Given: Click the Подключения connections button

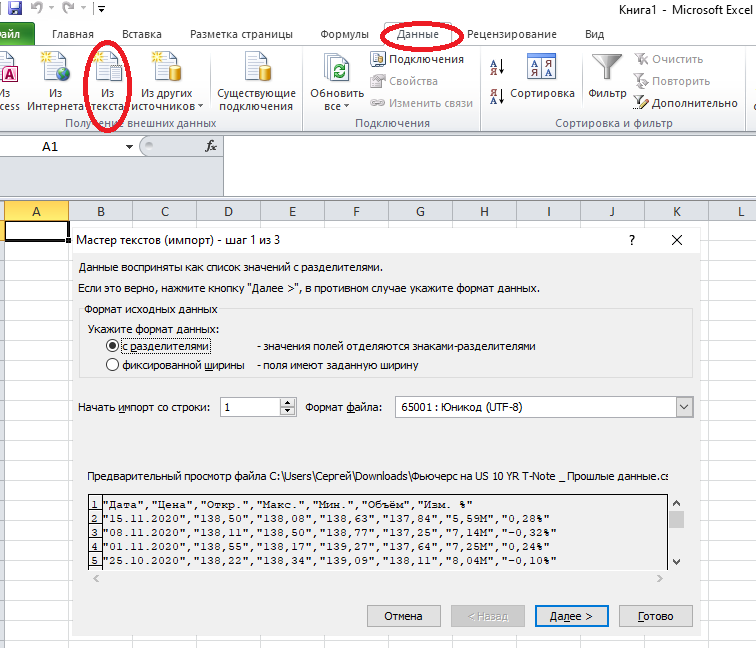Looking at the screenshot, I should click(418, 59).
